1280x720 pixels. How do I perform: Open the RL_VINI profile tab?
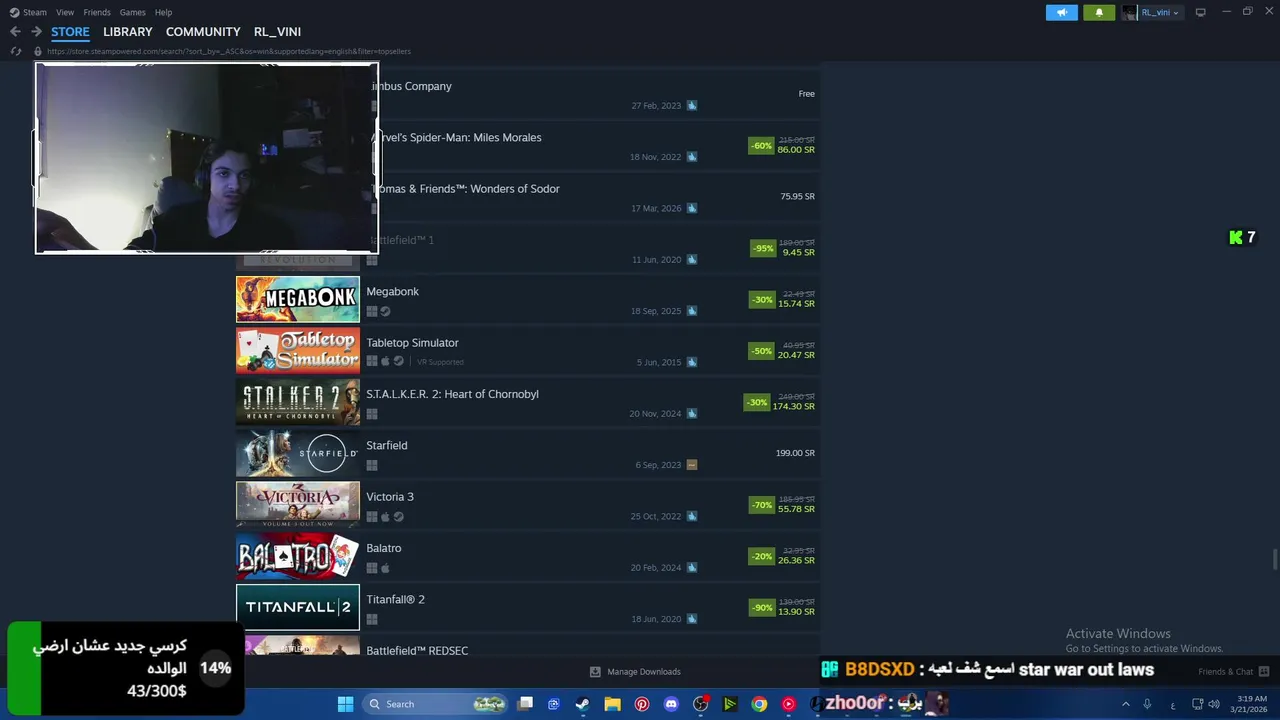[x=277, y=32]
